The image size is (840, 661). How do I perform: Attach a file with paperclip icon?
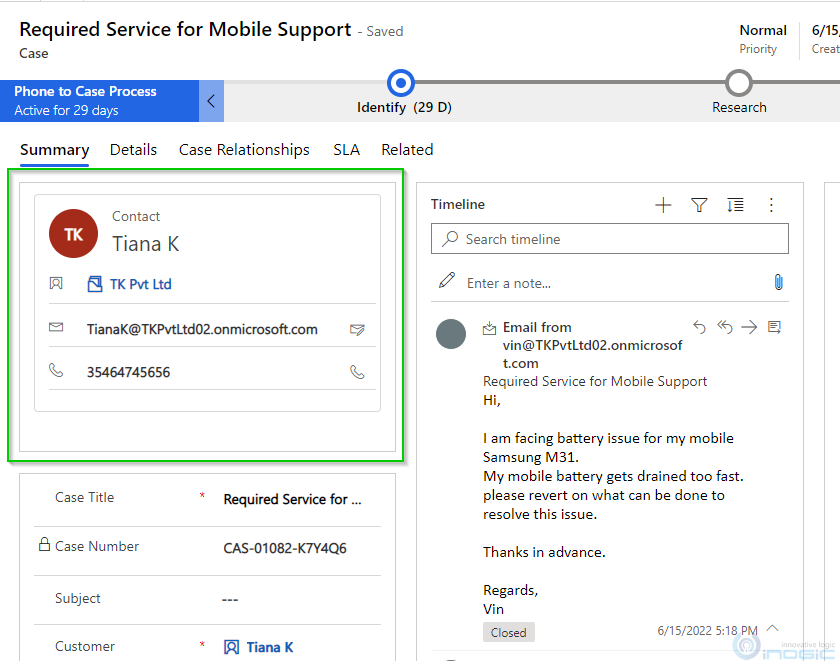778,282
